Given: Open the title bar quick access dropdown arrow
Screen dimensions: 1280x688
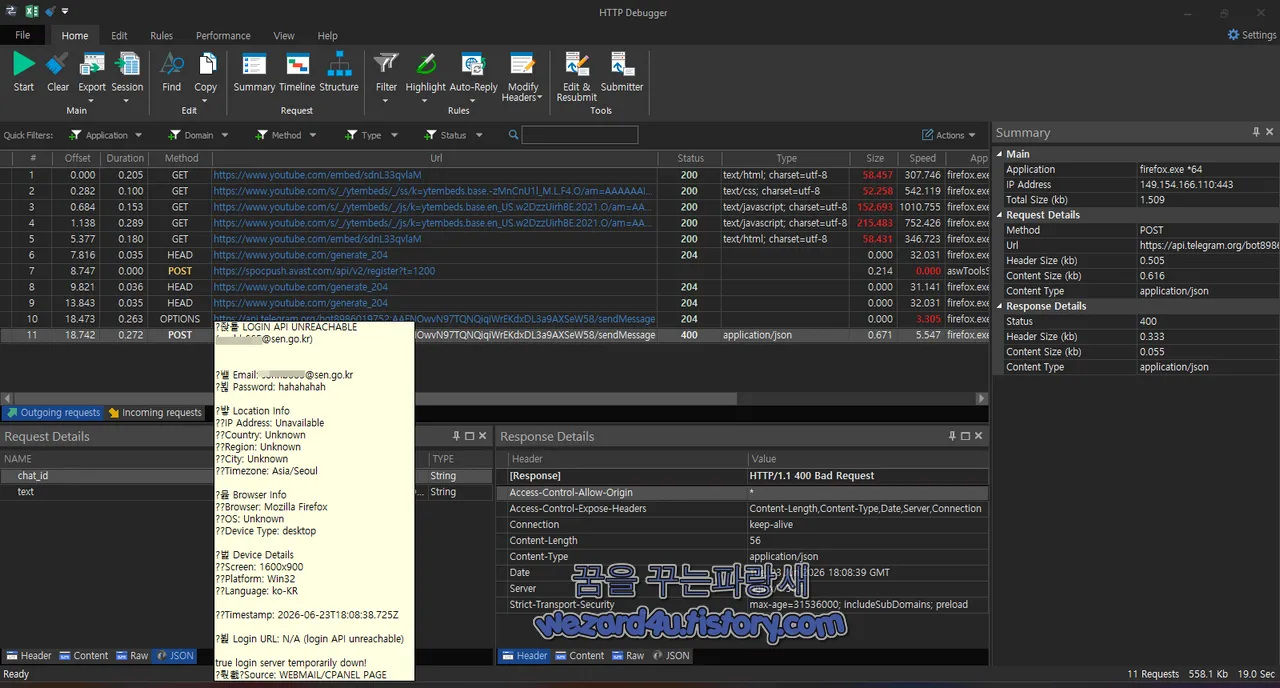Looking at the screenshot, I should [65, 12].
